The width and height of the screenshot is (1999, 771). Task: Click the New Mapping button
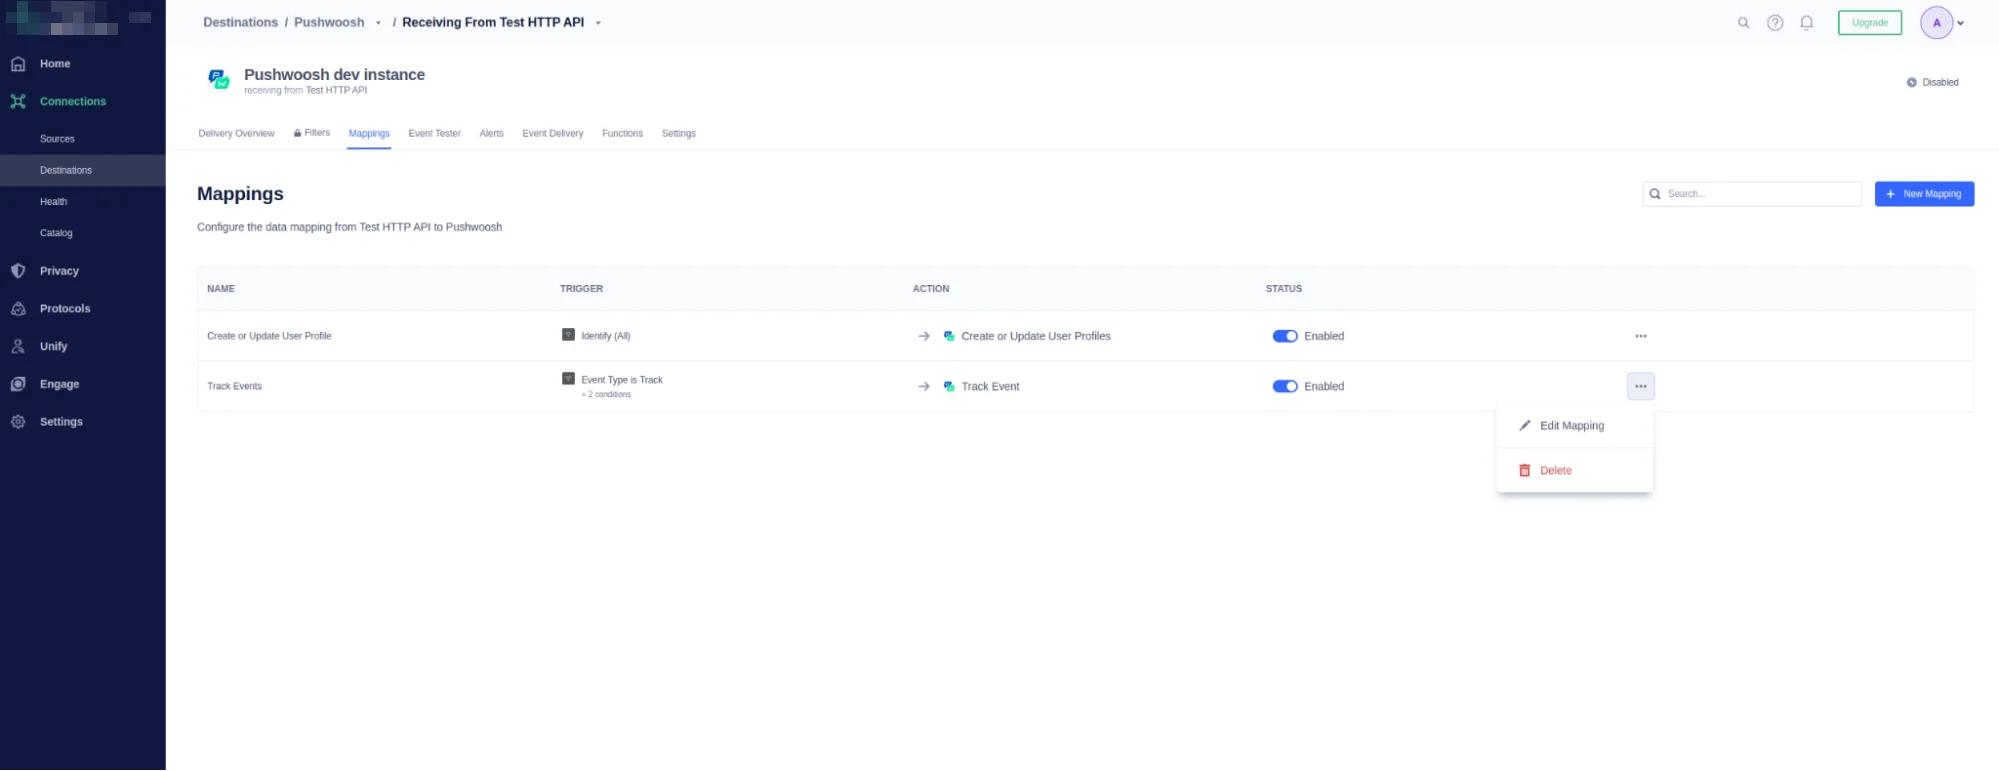coord(1923,194)
